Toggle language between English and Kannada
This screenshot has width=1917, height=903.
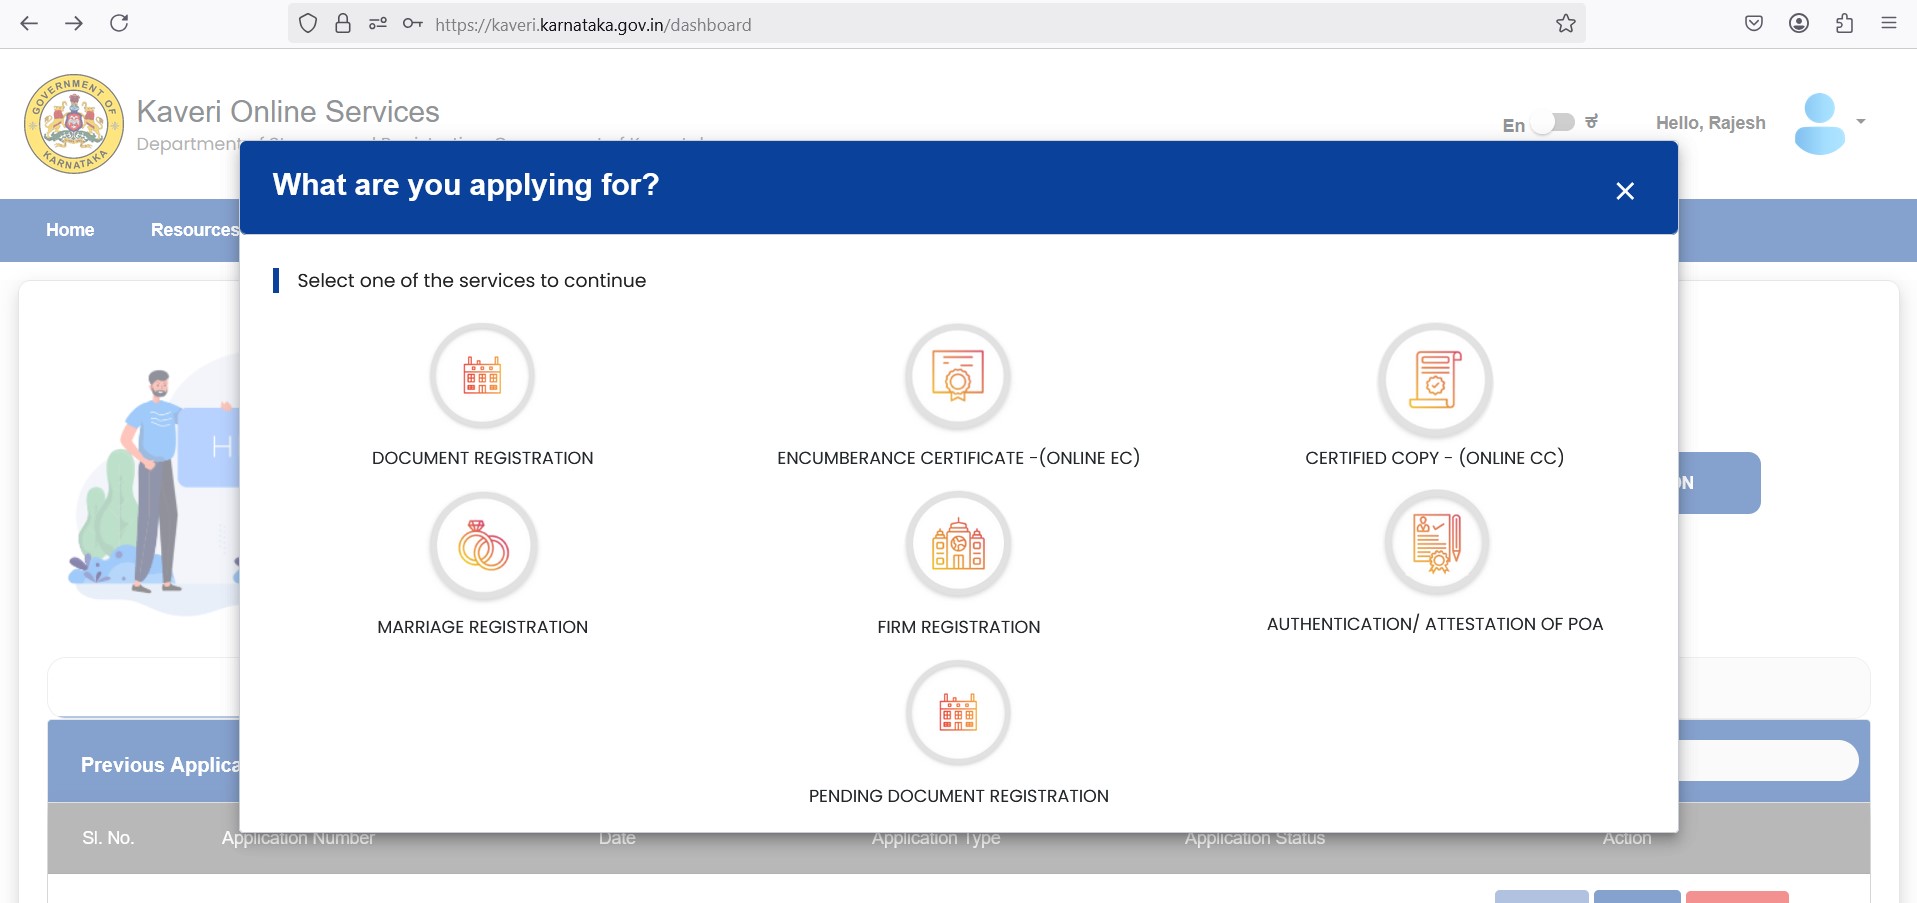(x=1553, y=123)
